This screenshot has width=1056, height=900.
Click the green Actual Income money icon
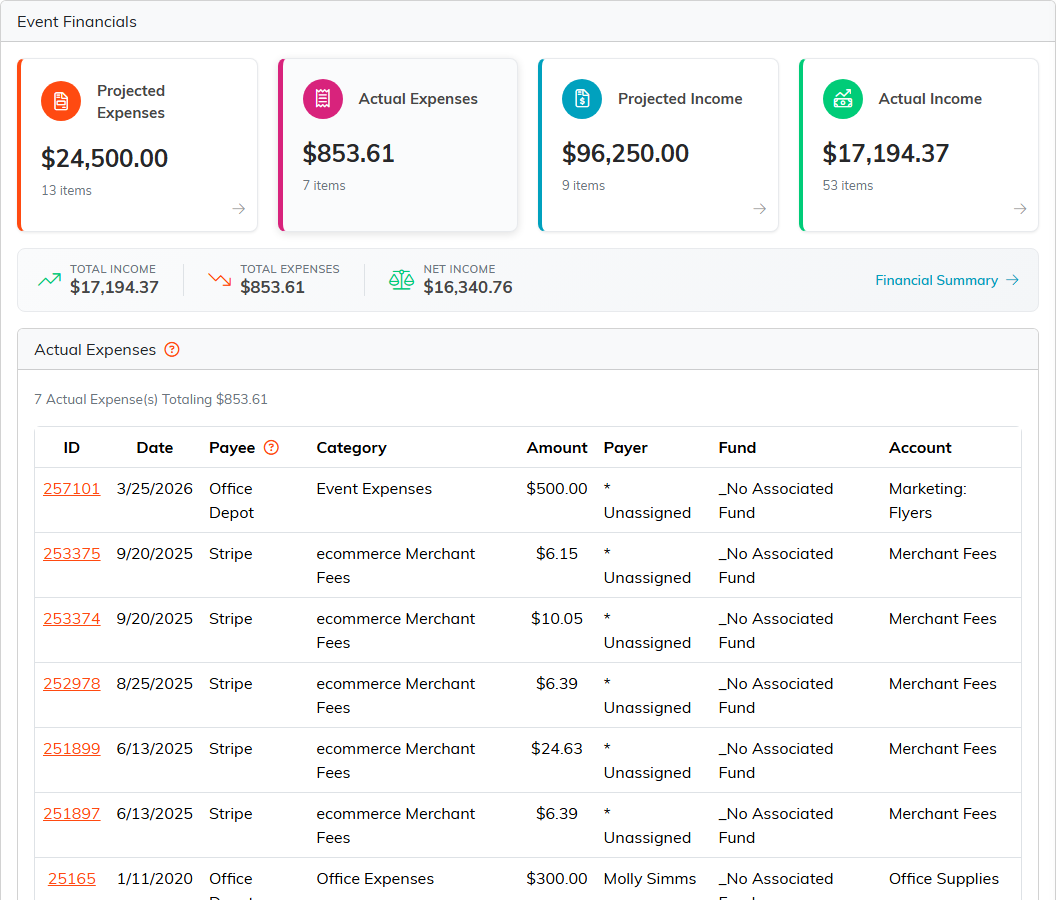coord(843,99)
